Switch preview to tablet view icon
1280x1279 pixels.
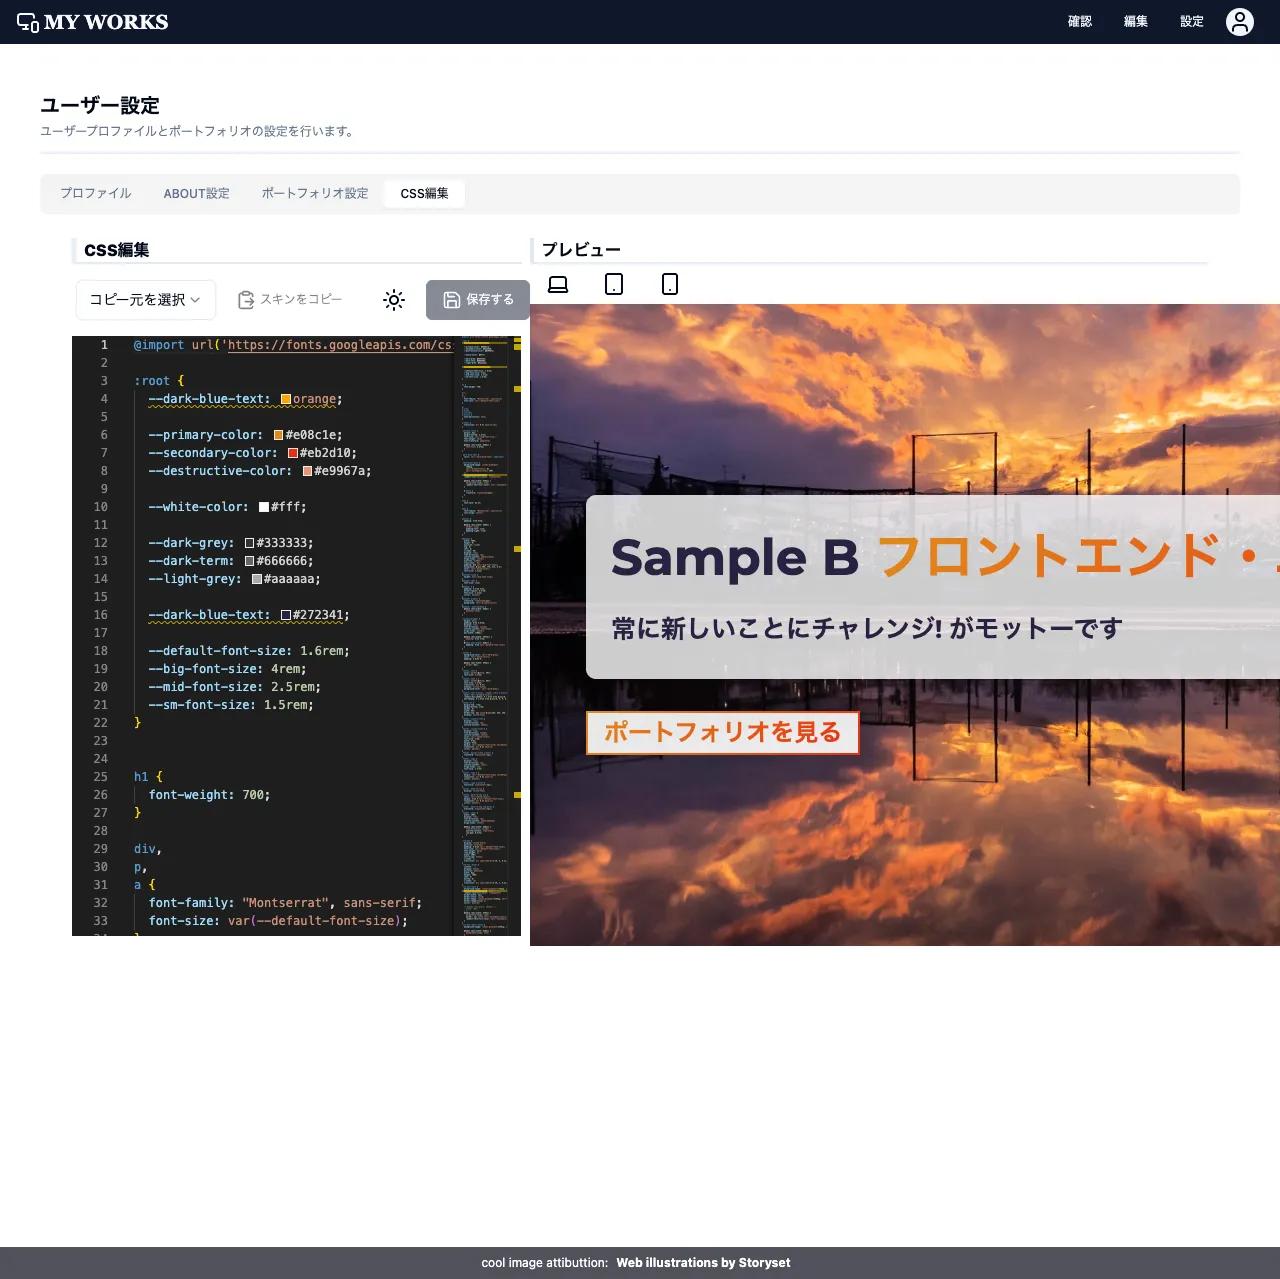[613, 284]
